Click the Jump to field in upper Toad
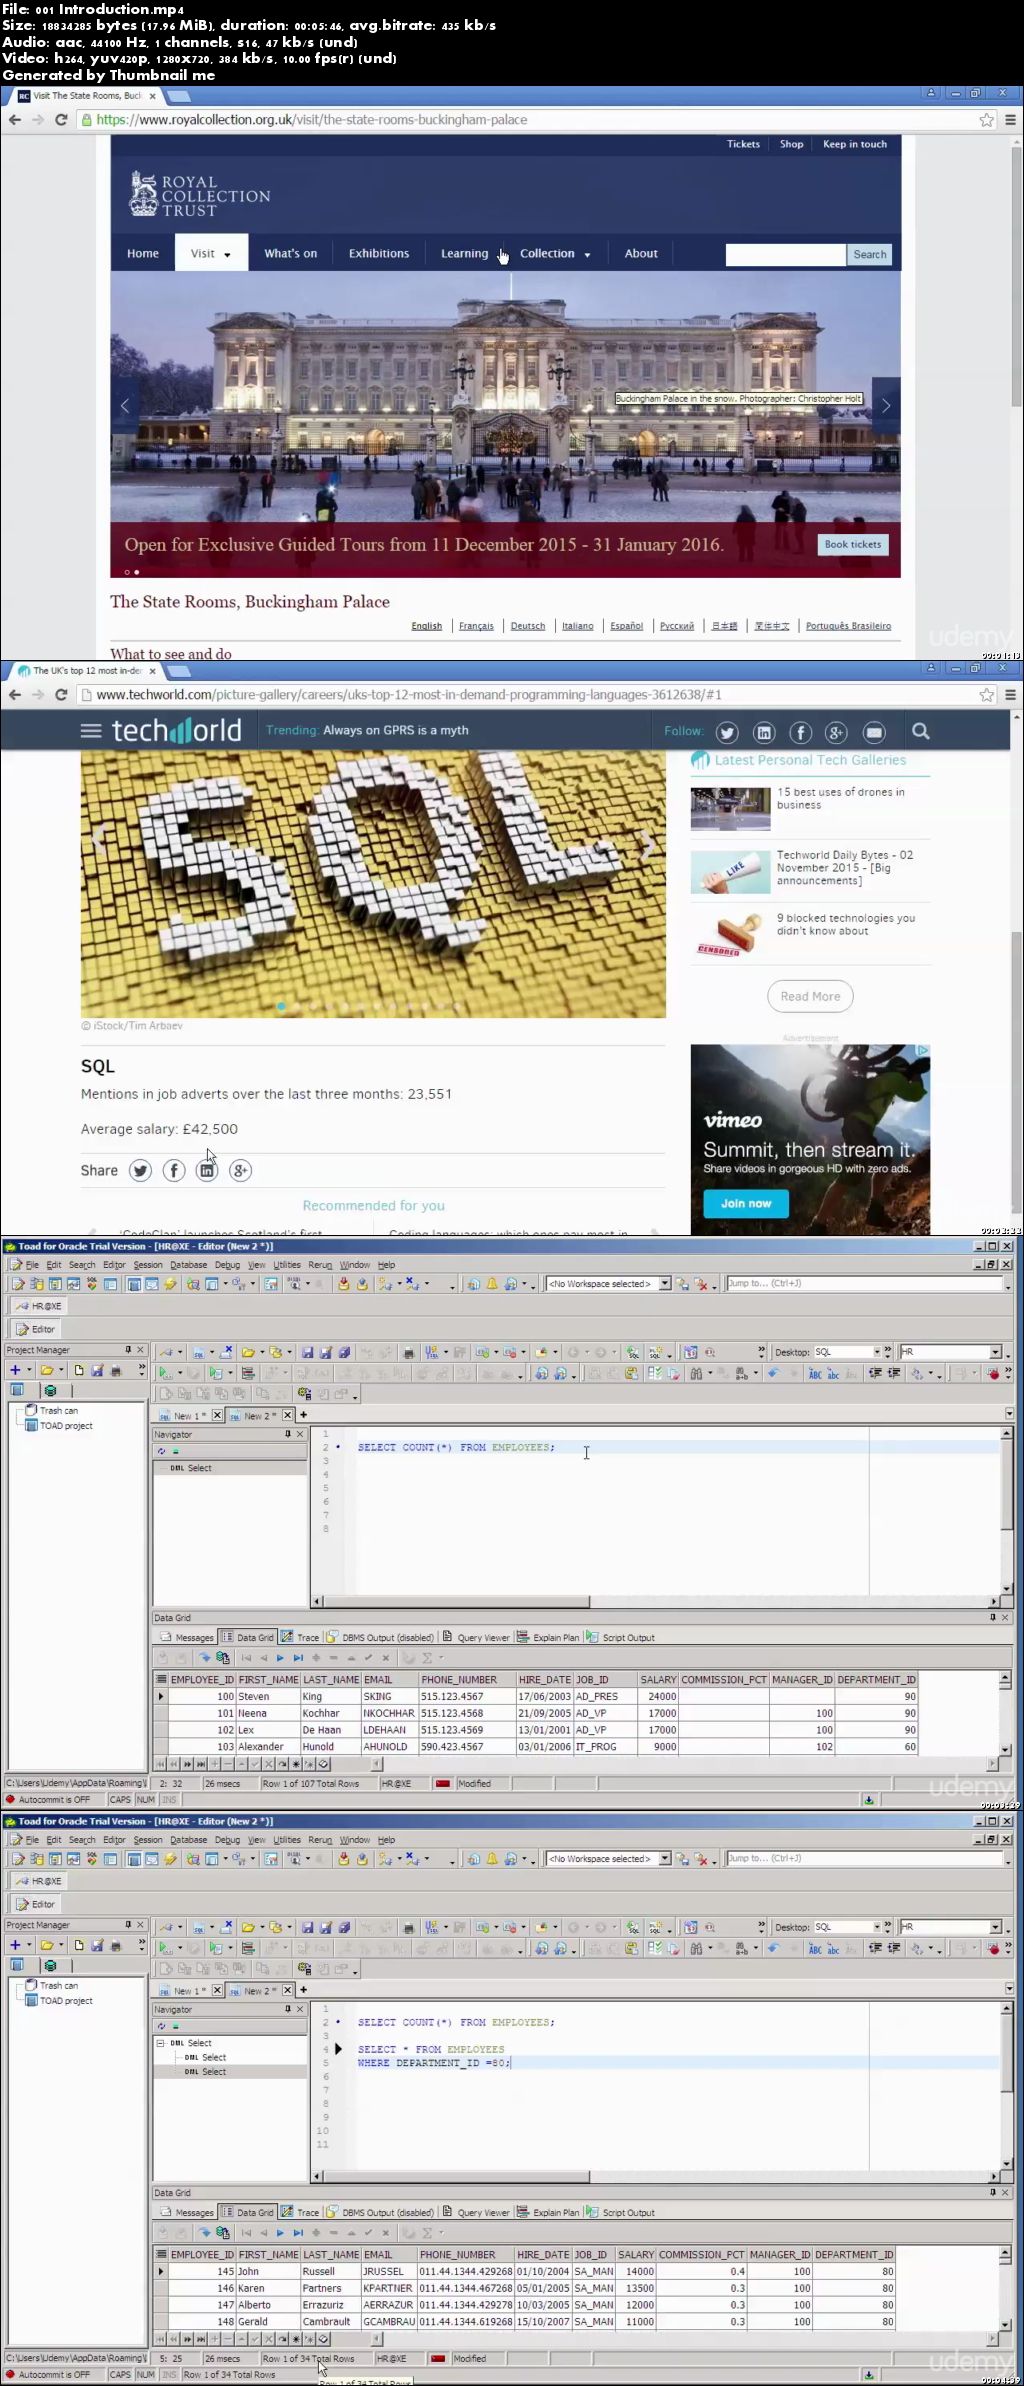Viewport: 1024px width, 2386px height. coord(865,1284)
